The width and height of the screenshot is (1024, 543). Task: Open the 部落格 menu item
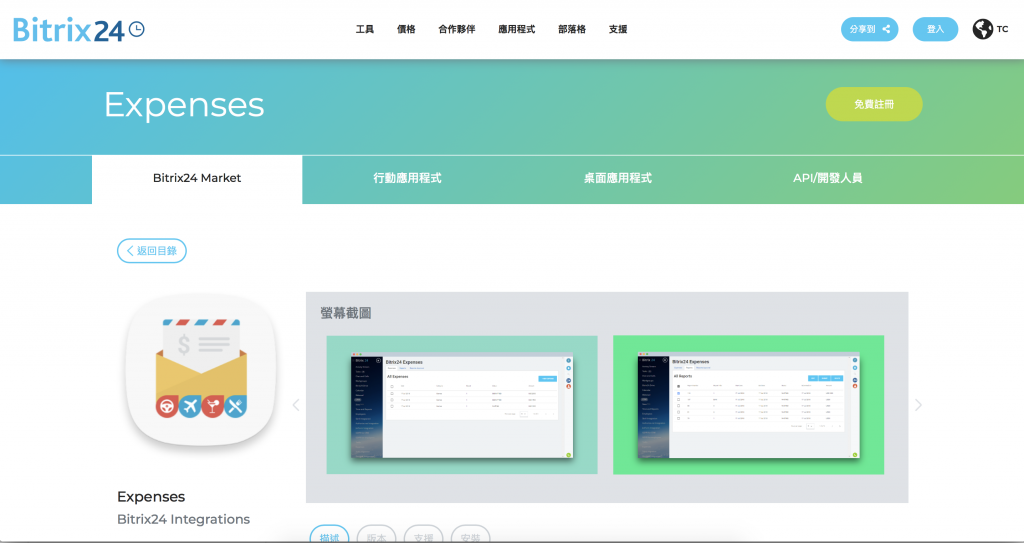pos(572,29)
